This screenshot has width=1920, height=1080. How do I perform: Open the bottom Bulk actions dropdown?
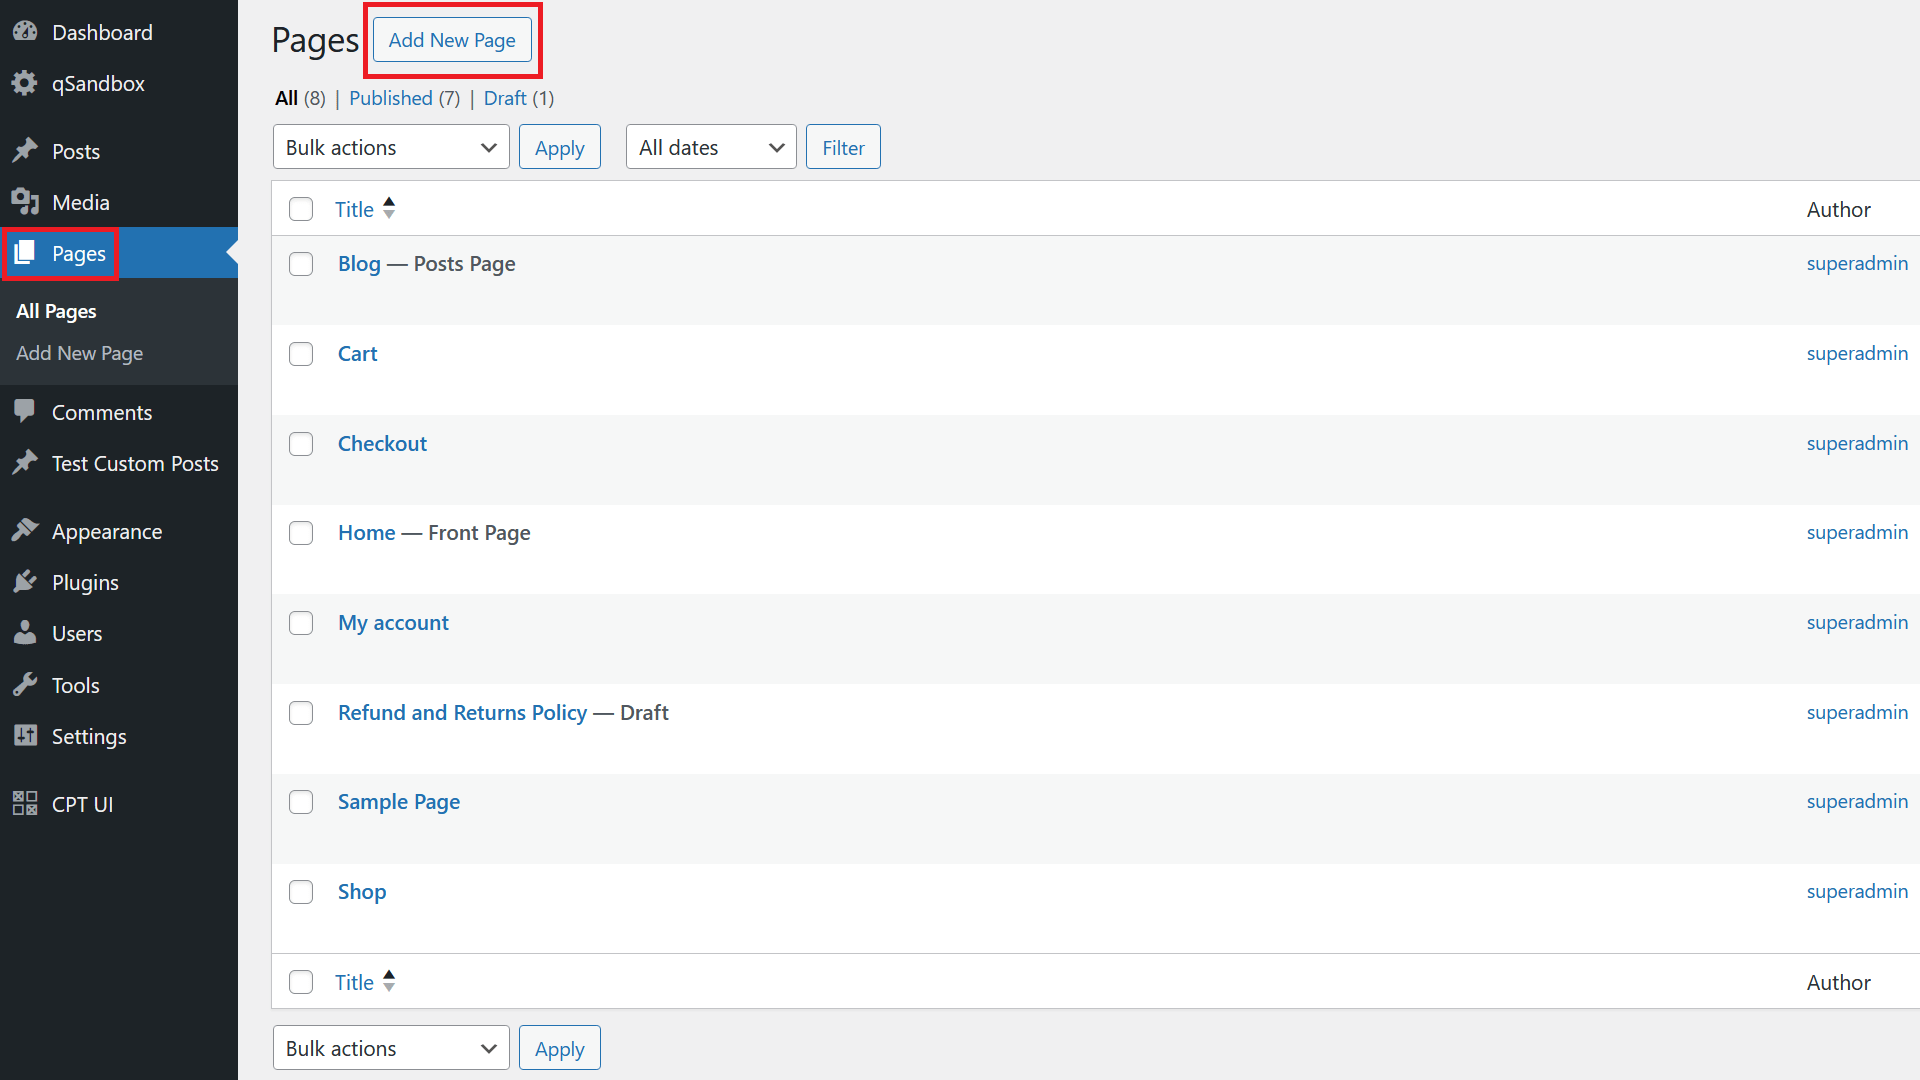(391, 1048)
